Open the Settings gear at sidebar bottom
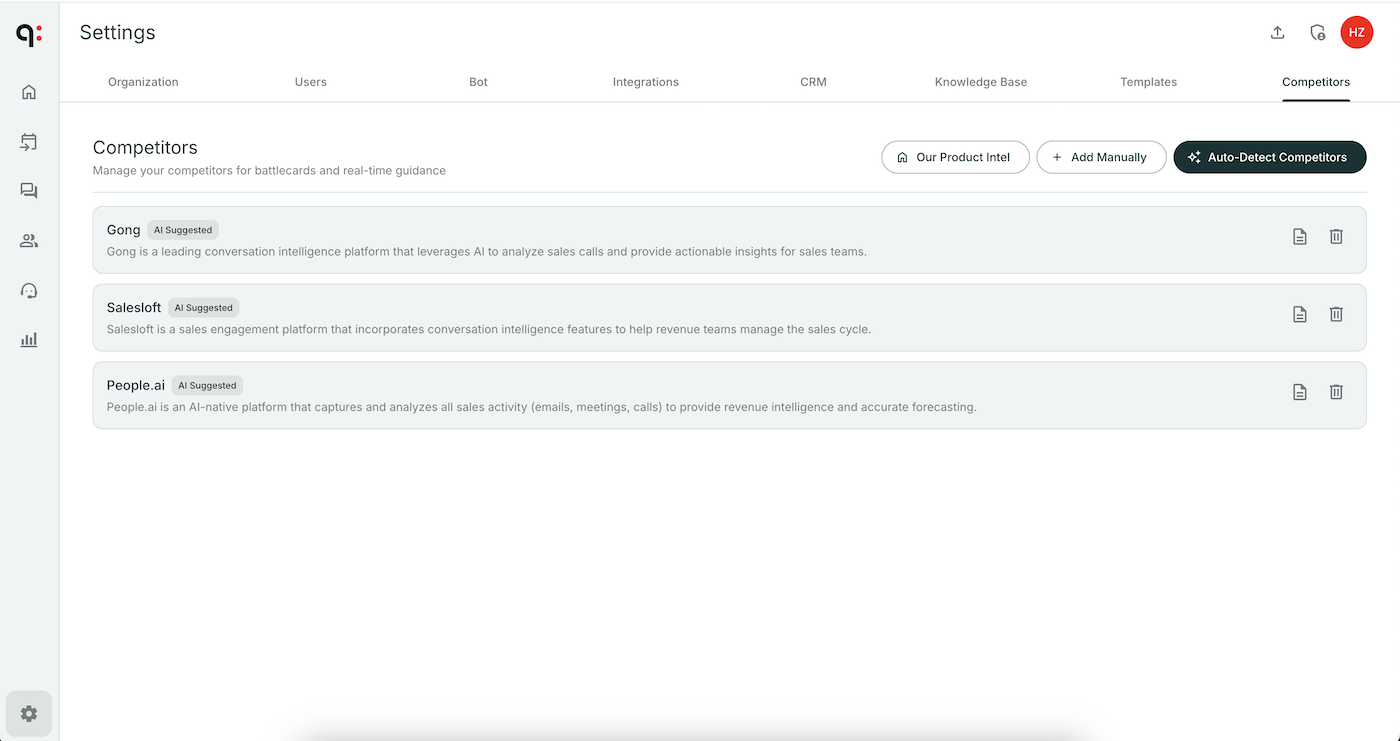The image size is (1400, 741). point(28,713)
